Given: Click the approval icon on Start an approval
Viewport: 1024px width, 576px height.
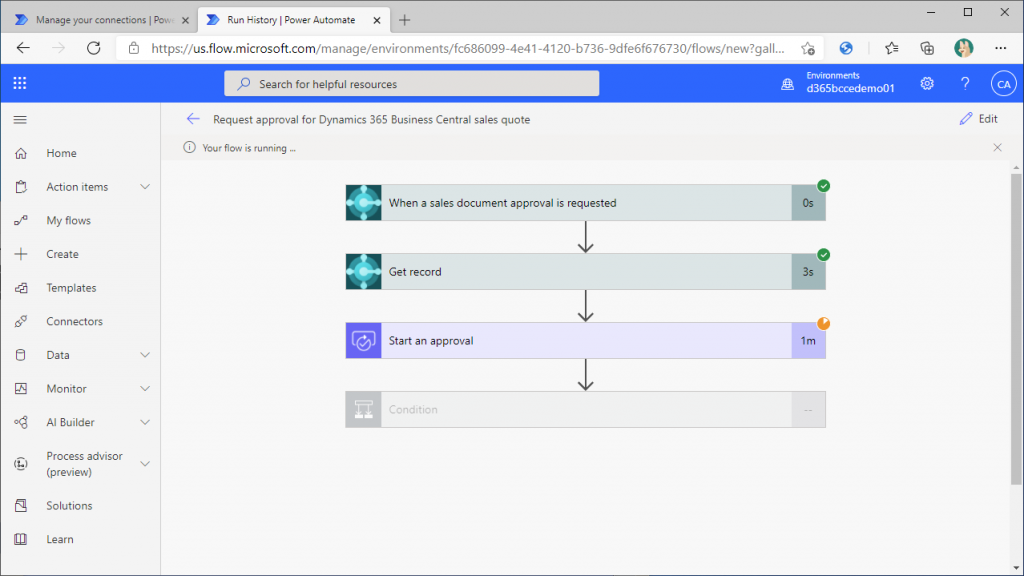Looking at the screenshot, I should (364, 340).
